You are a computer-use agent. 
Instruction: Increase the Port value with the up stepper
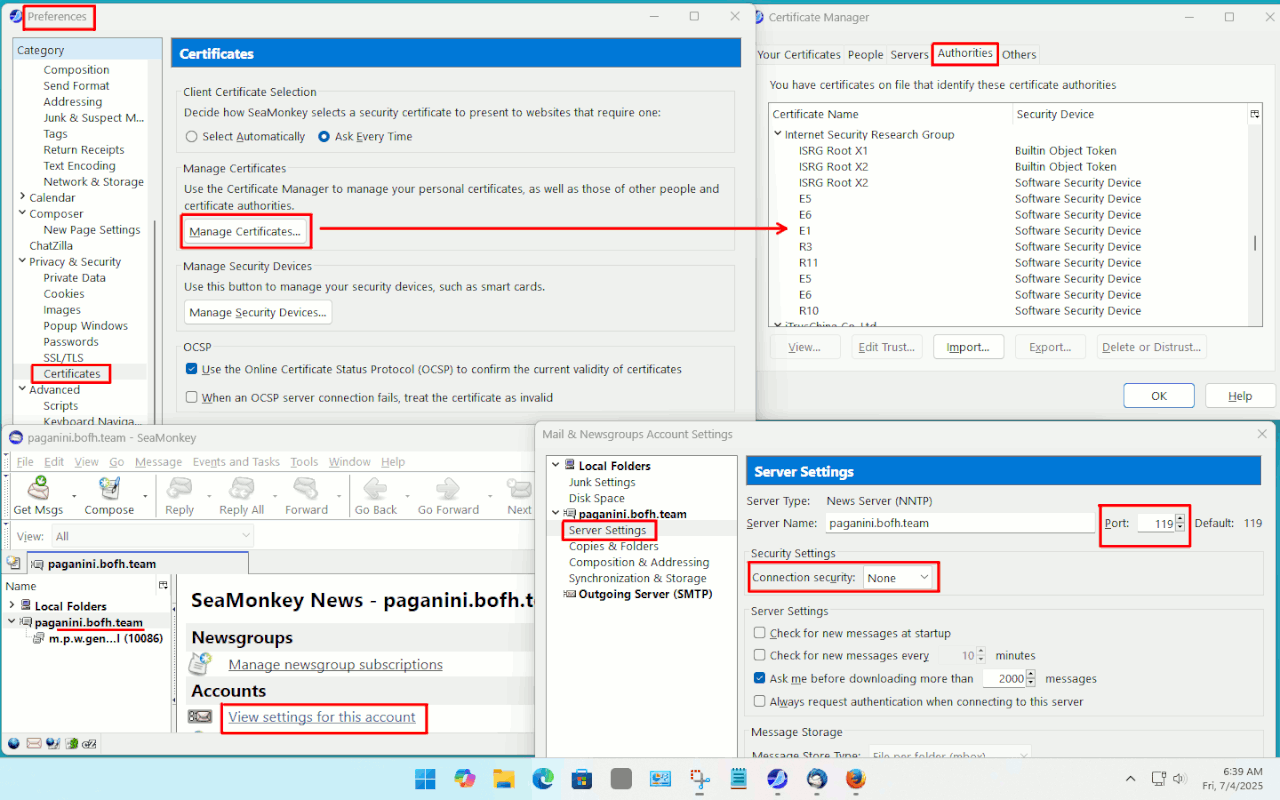coord(1180,518)
